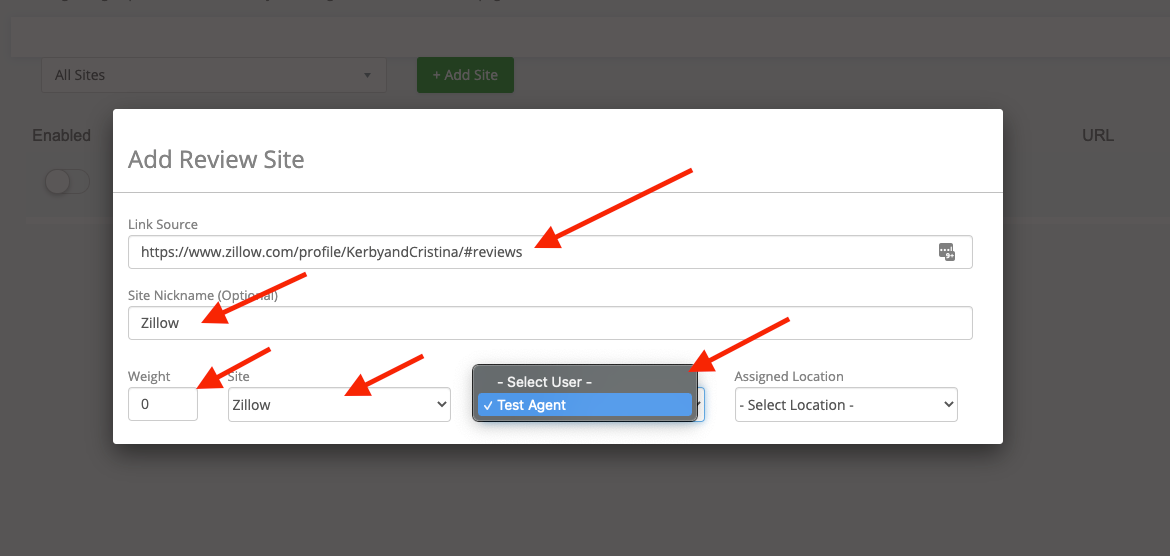1170x556 pixels.
Task: Click the Enabled column header
Action: tap(62, 135)
